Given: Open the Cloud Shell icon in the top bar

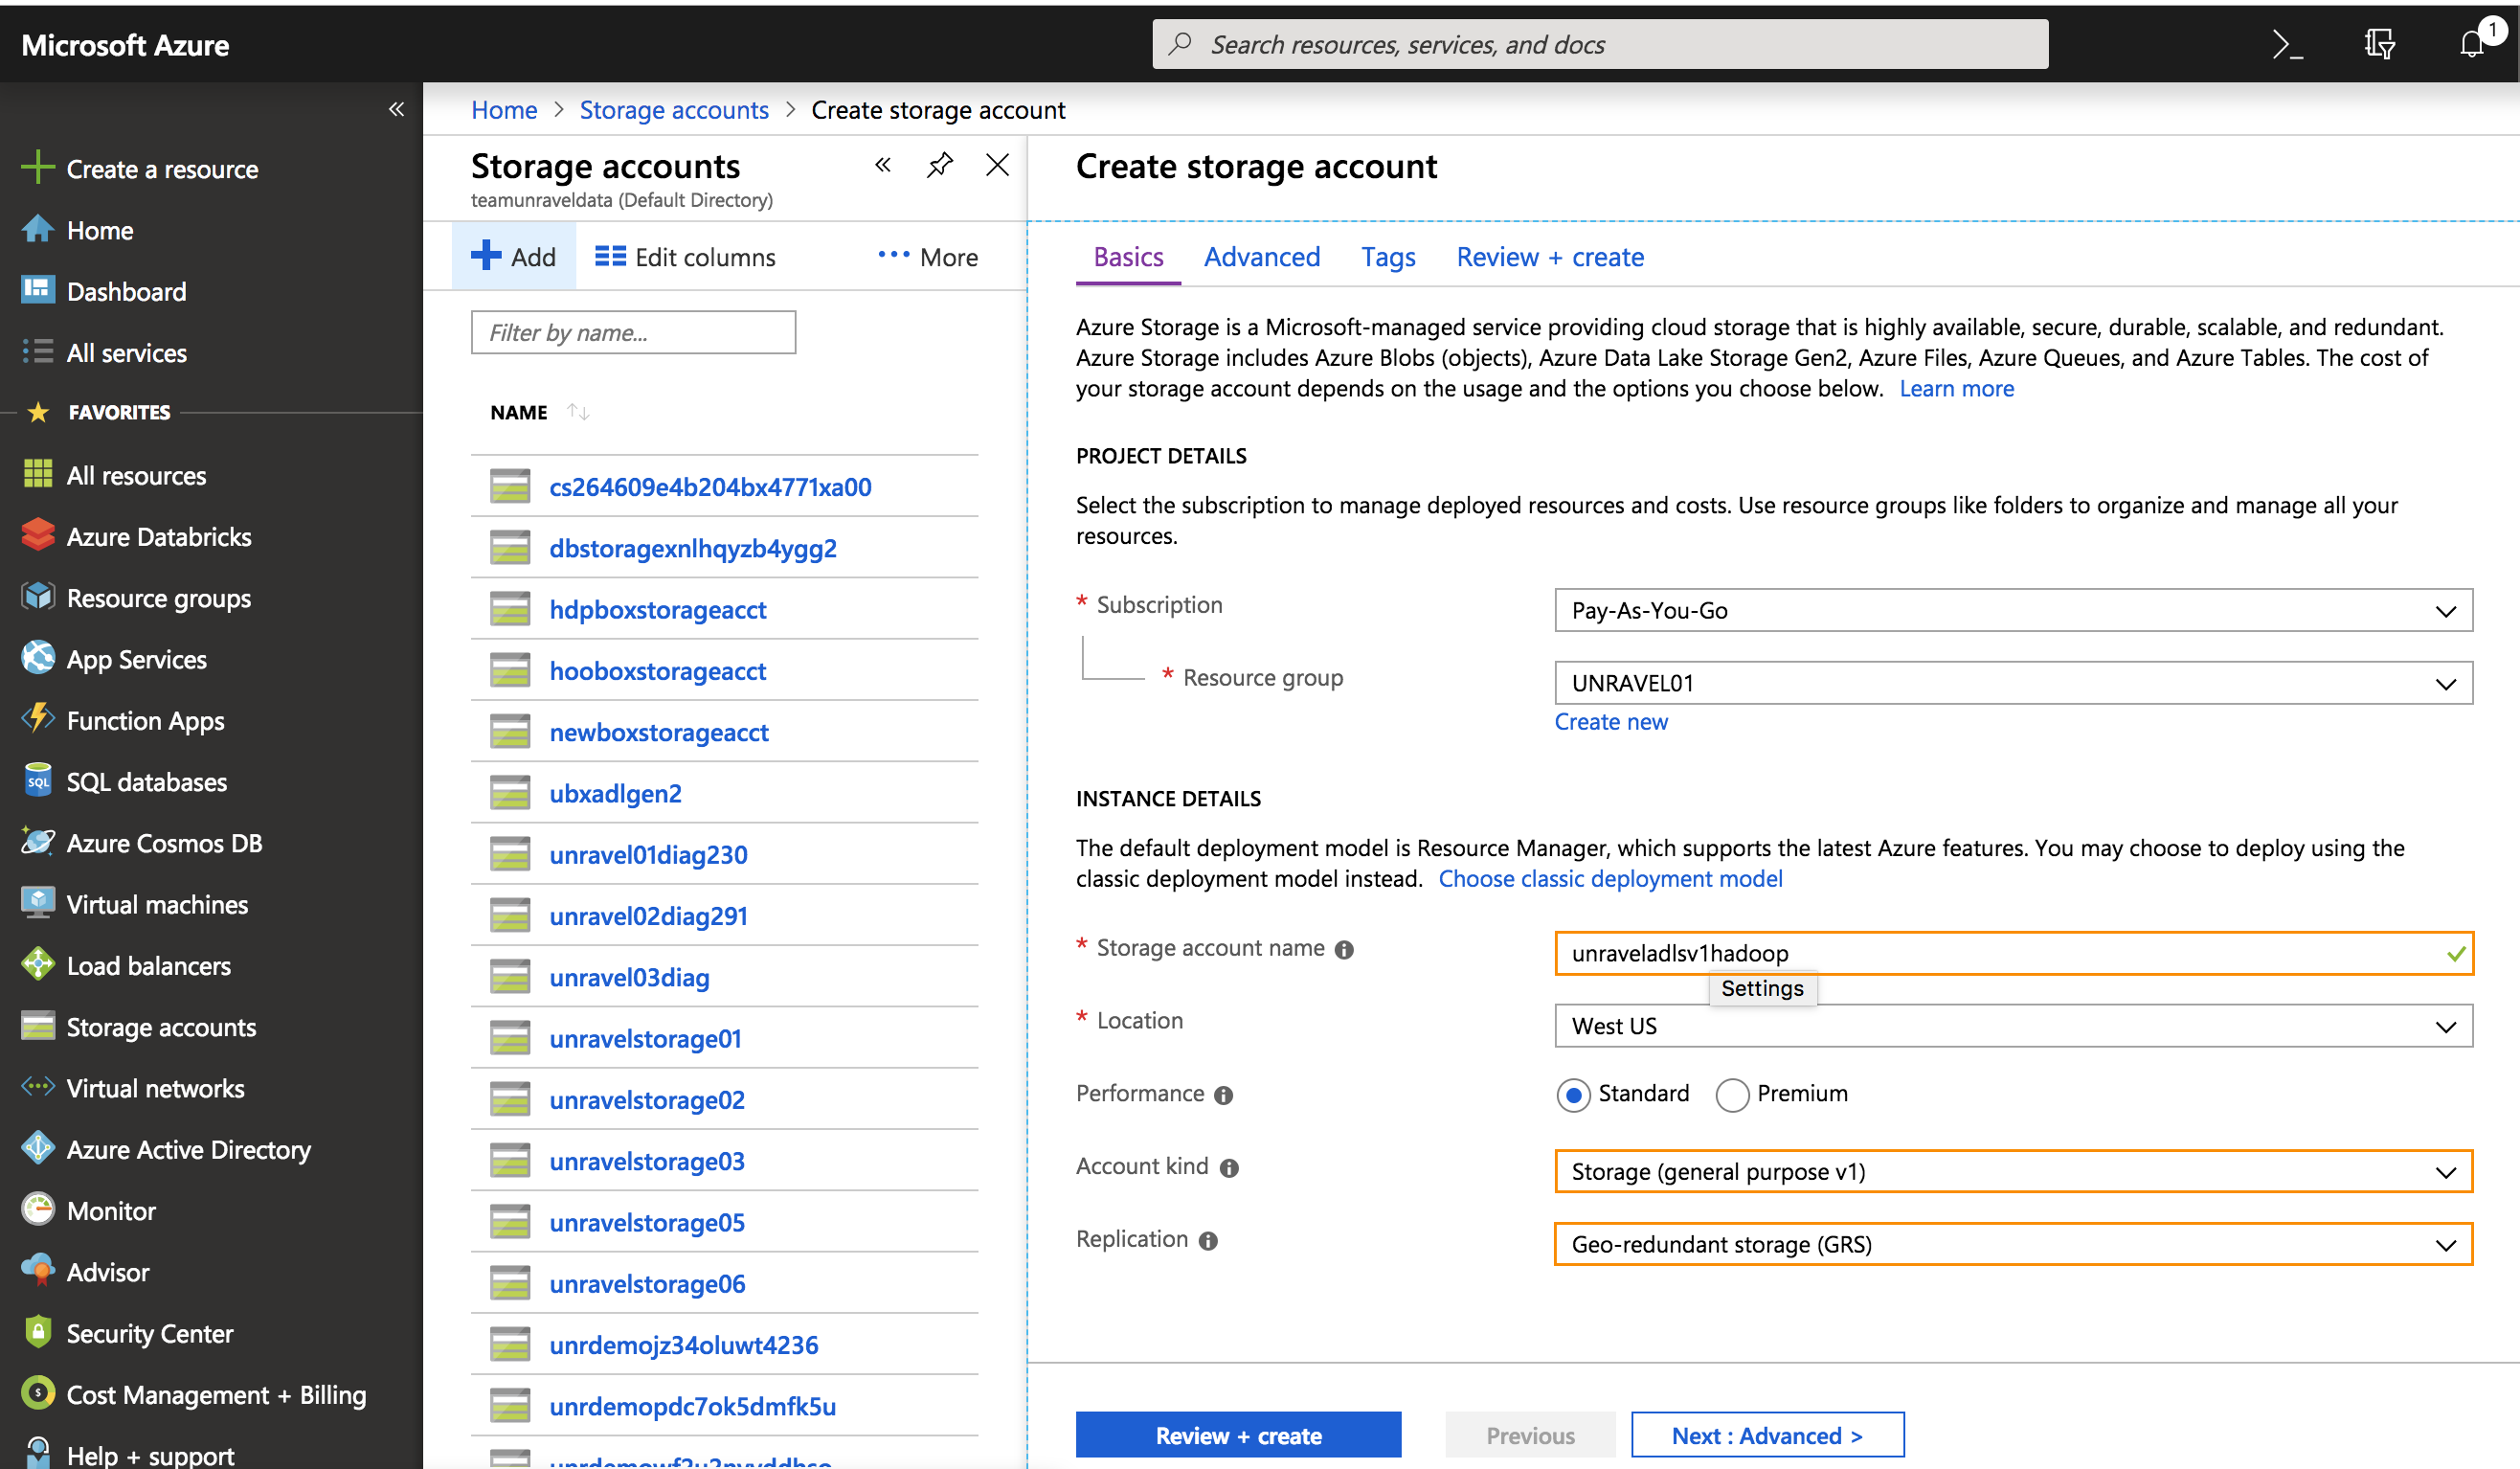Looking at the screenshot, I should (x=2287, y=44).
